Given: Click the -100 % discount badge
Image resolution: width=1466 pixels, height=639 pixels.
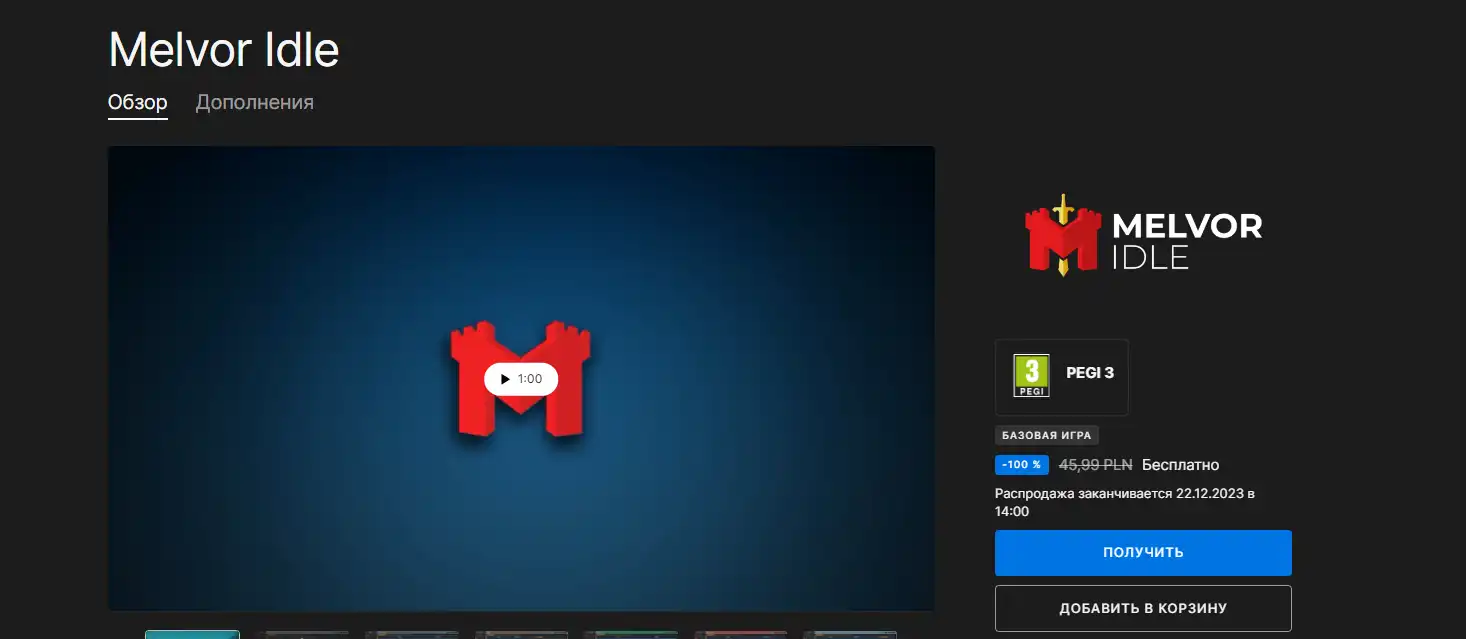Looking at the screenshot, I should [1022, 465].
